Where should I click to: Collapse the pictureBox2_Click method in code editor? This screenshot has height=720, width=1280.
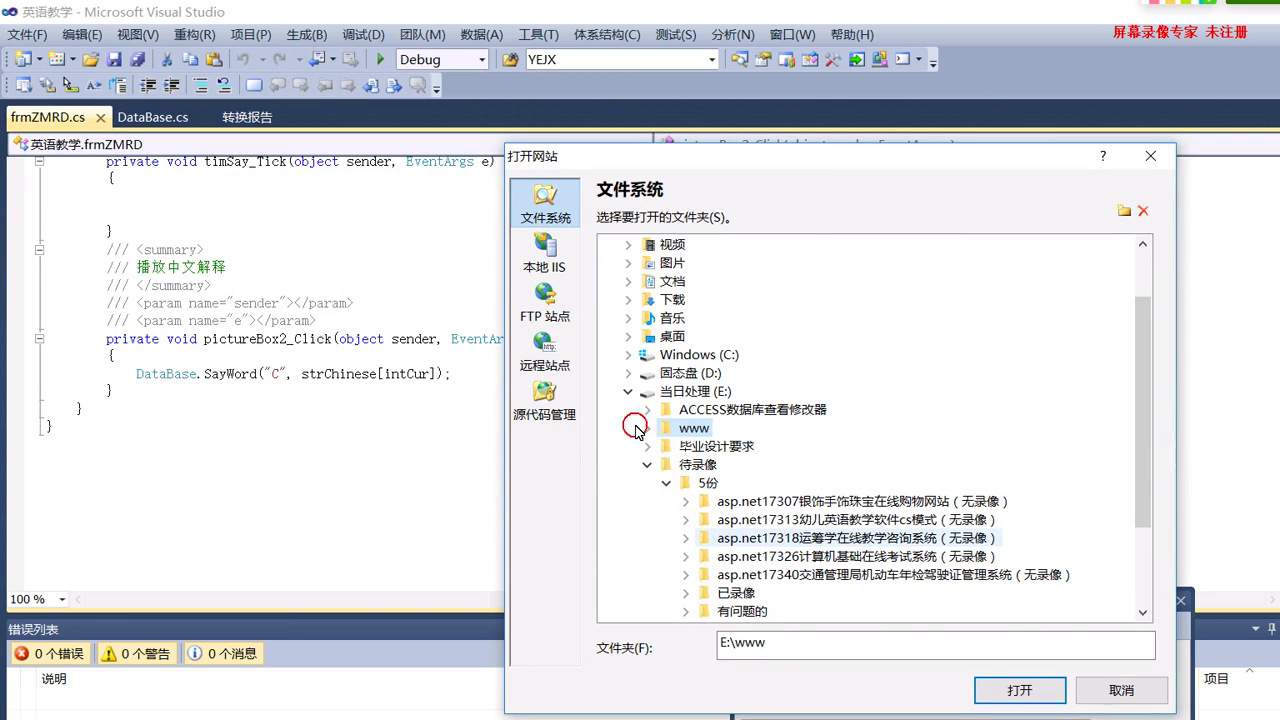click(39, 339)
